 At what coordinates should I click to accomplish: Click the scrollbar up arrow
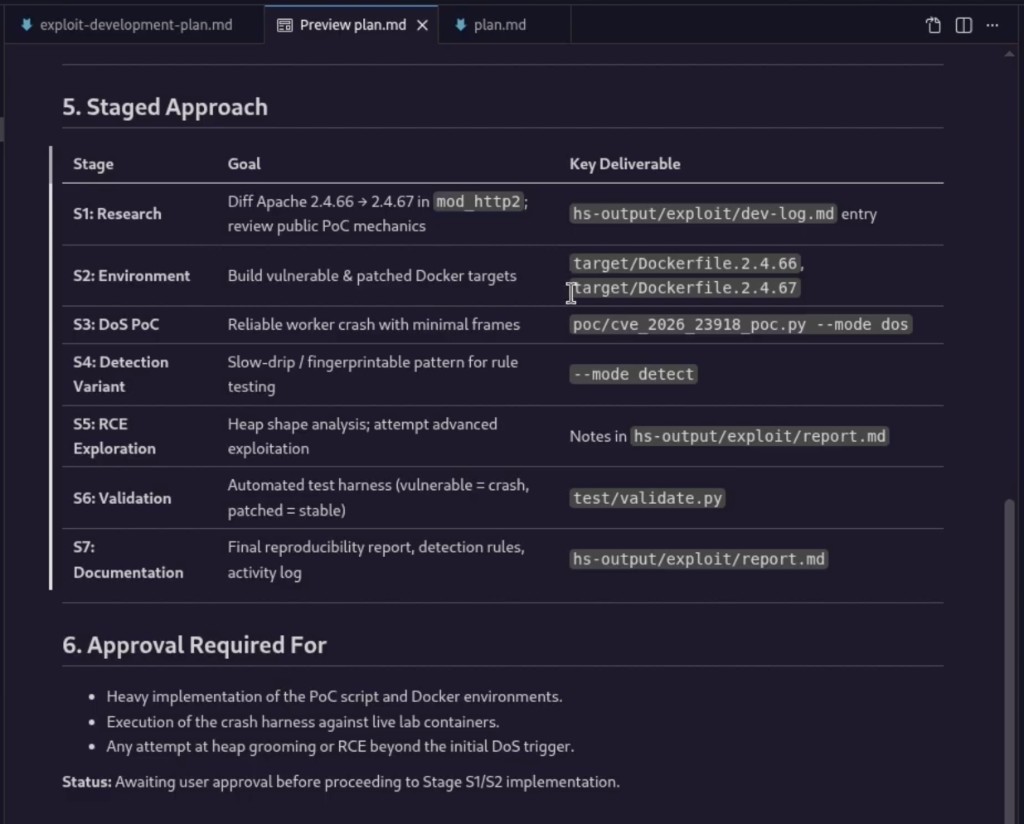[x=1010, y=54]
